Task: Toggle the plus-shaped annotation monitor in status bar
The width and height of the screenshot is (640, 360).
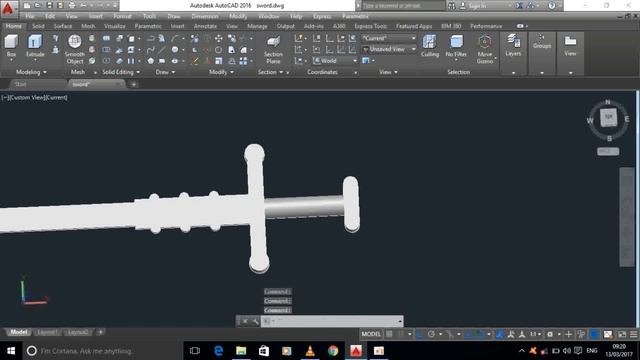Action: pos(568,334)
